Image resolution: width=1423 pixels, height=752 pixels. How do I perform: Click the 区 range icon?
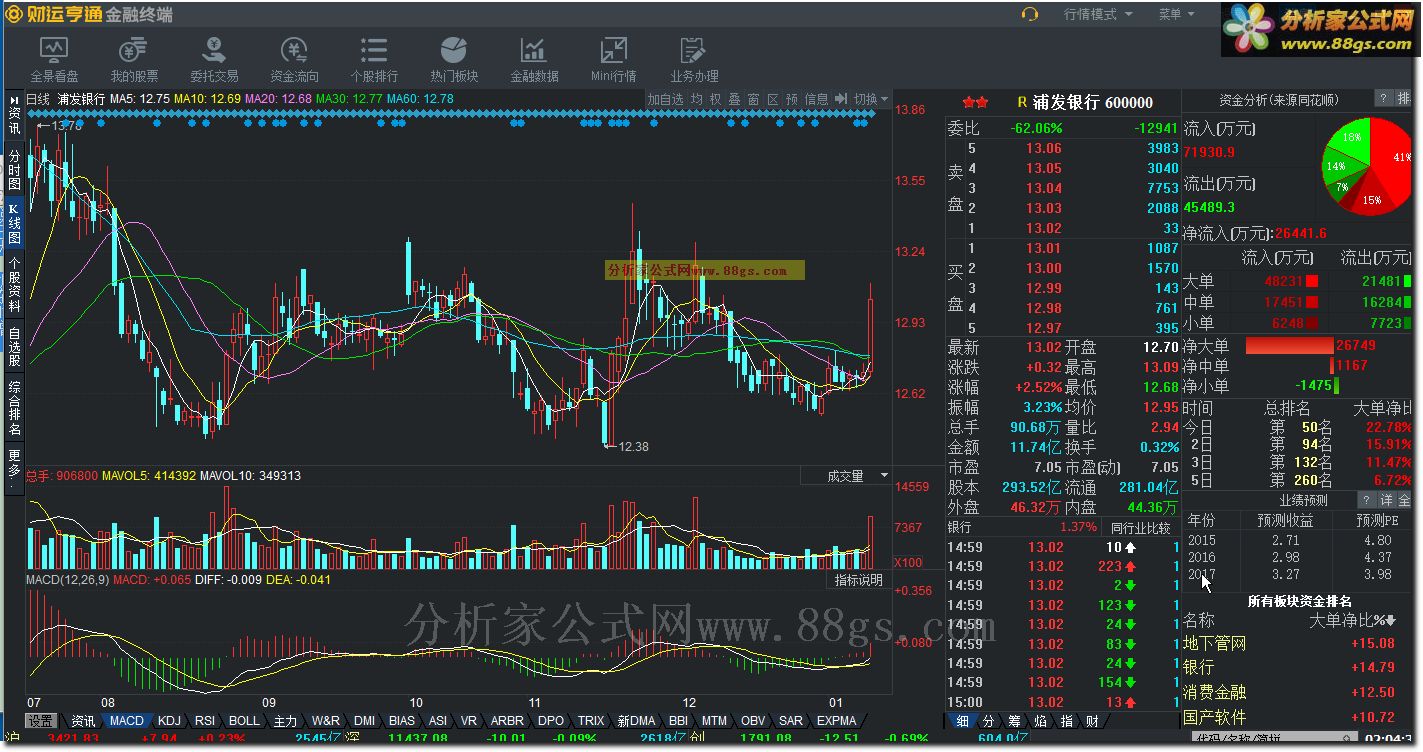pyautogui.click(x=773, y=99)
